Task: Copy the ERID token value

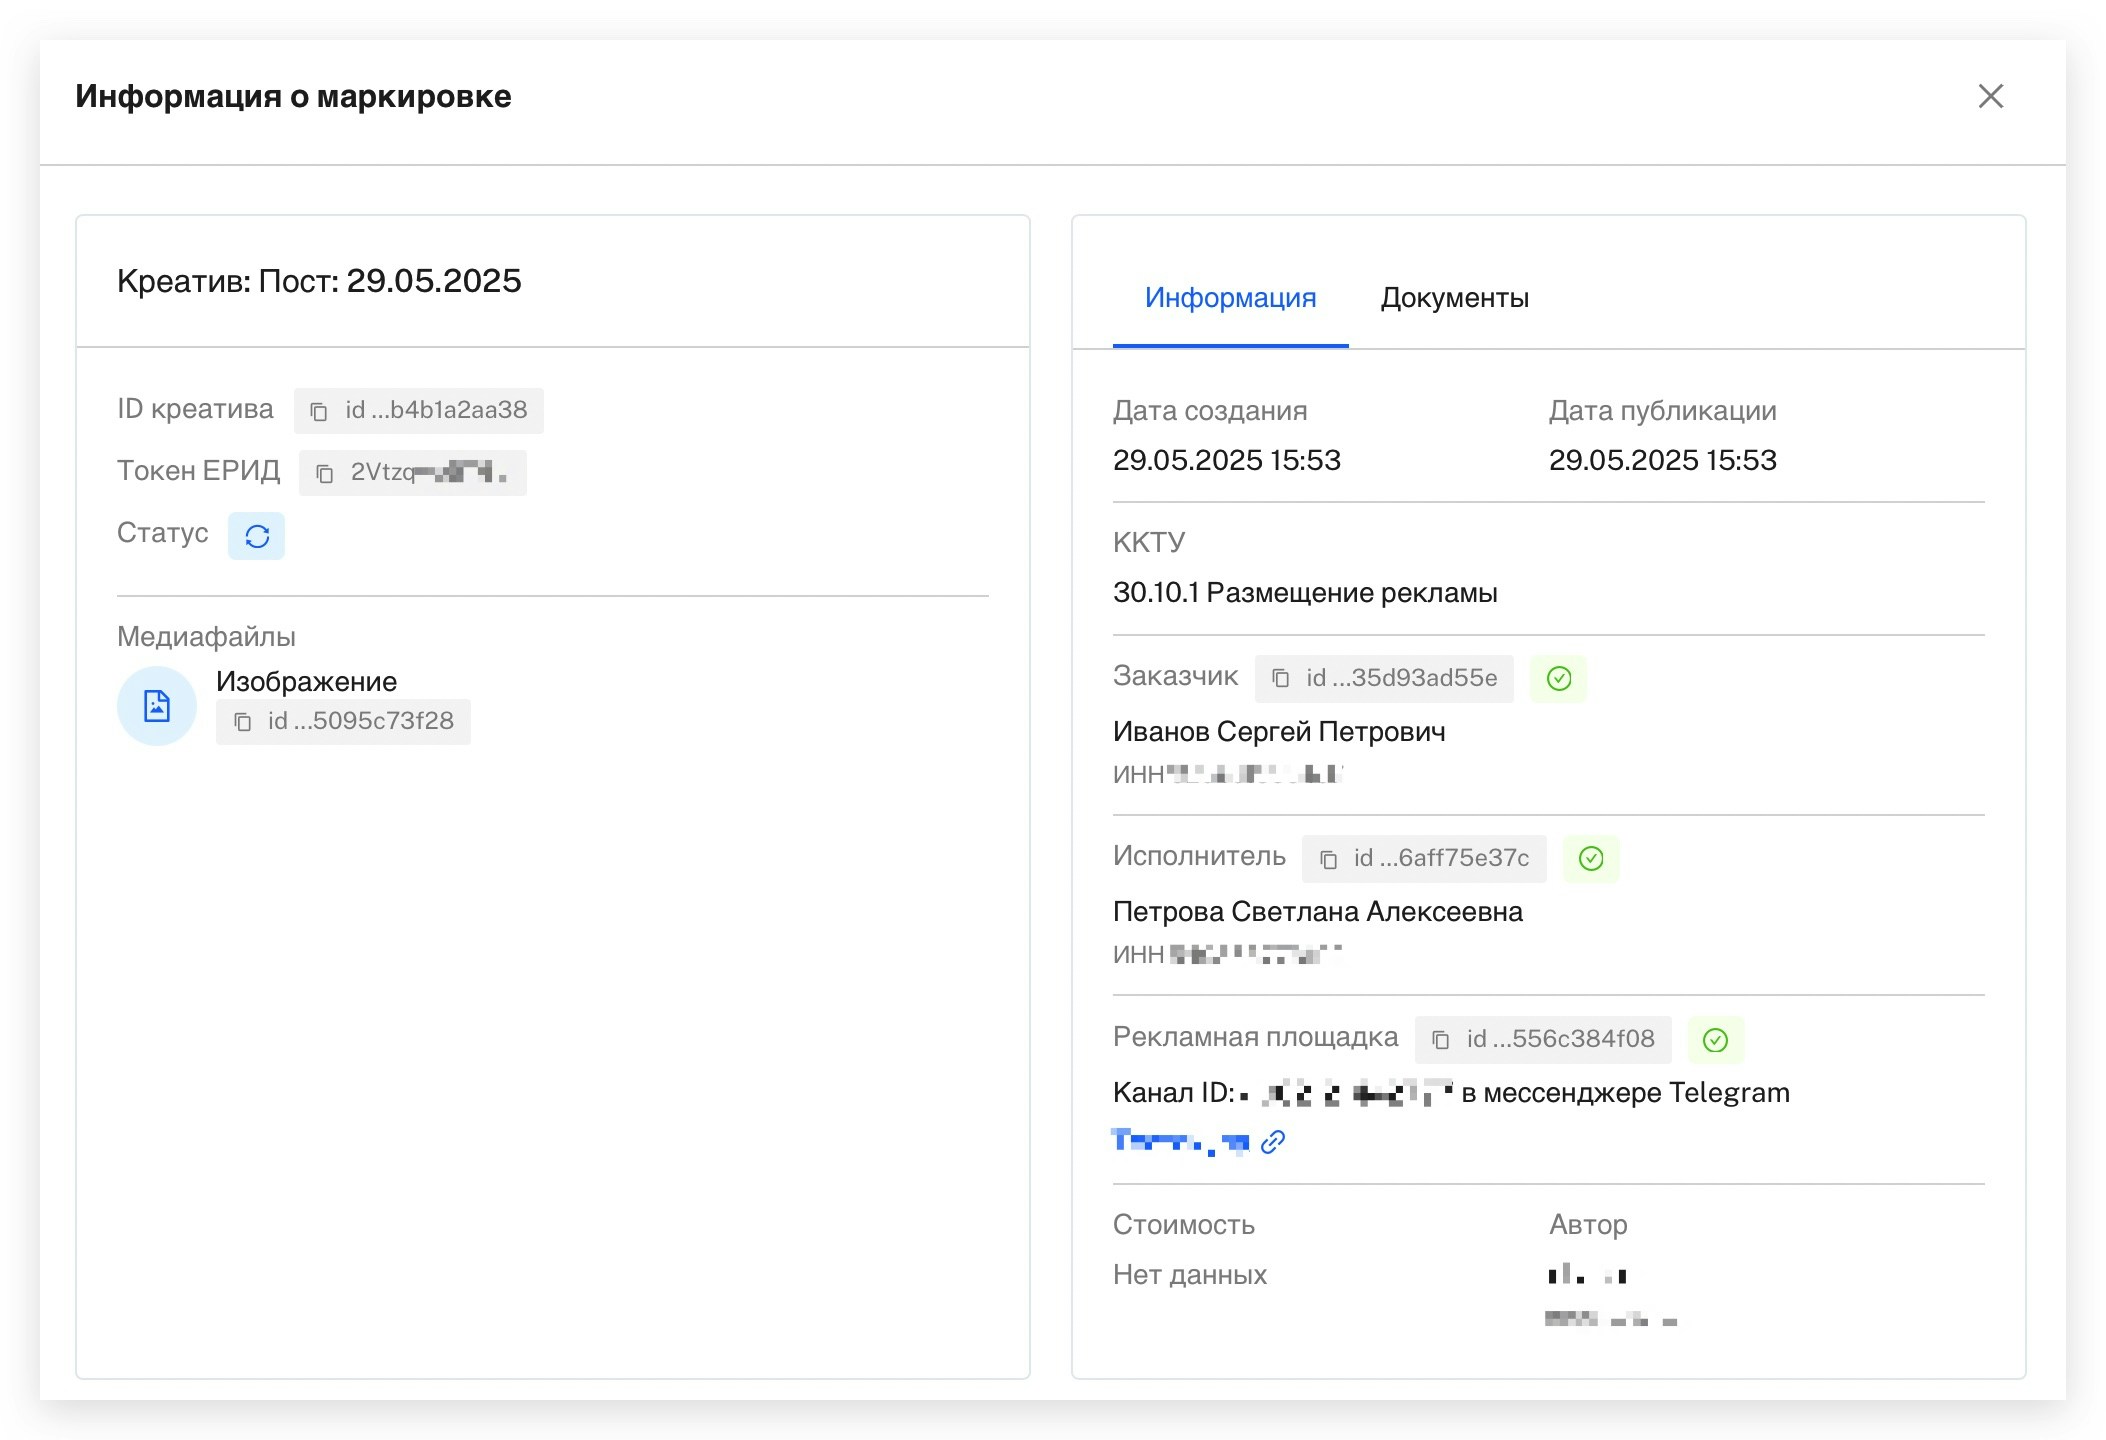Action: tap(325, 473)
